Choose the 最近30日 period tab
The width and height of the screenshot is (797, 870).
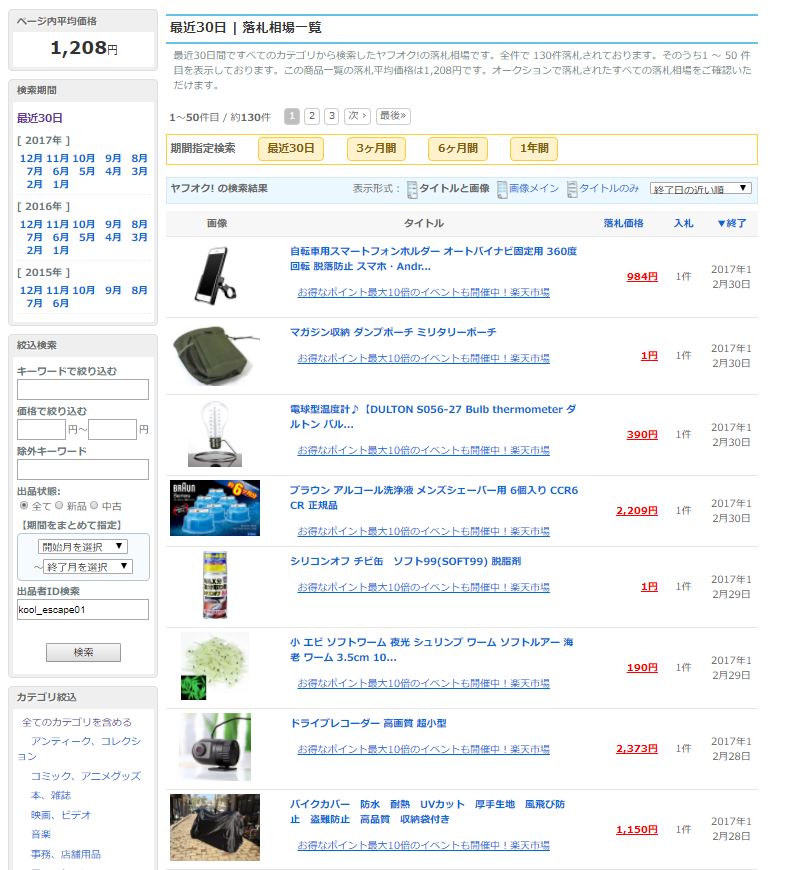click(x=291, y=149)
